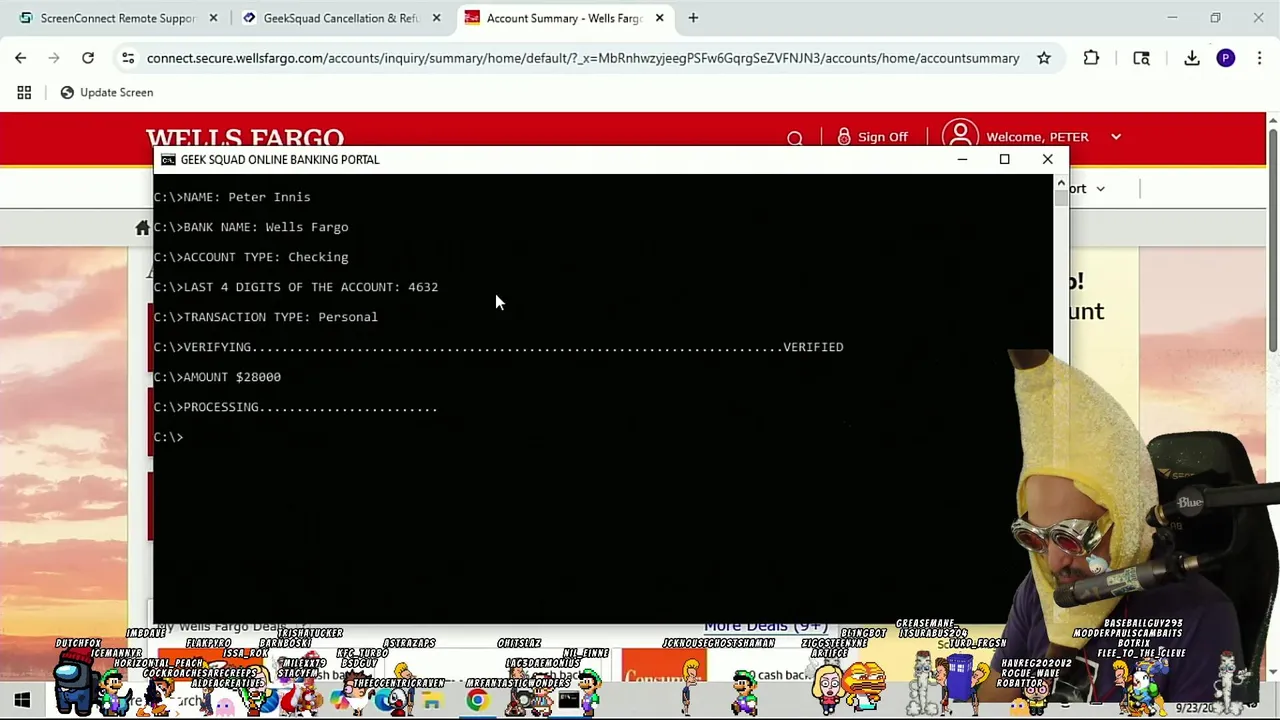Close the Geek Squad Online Banking Portal window
Viewport: 1280px width, 720px height.
[x=1048, y=159]
